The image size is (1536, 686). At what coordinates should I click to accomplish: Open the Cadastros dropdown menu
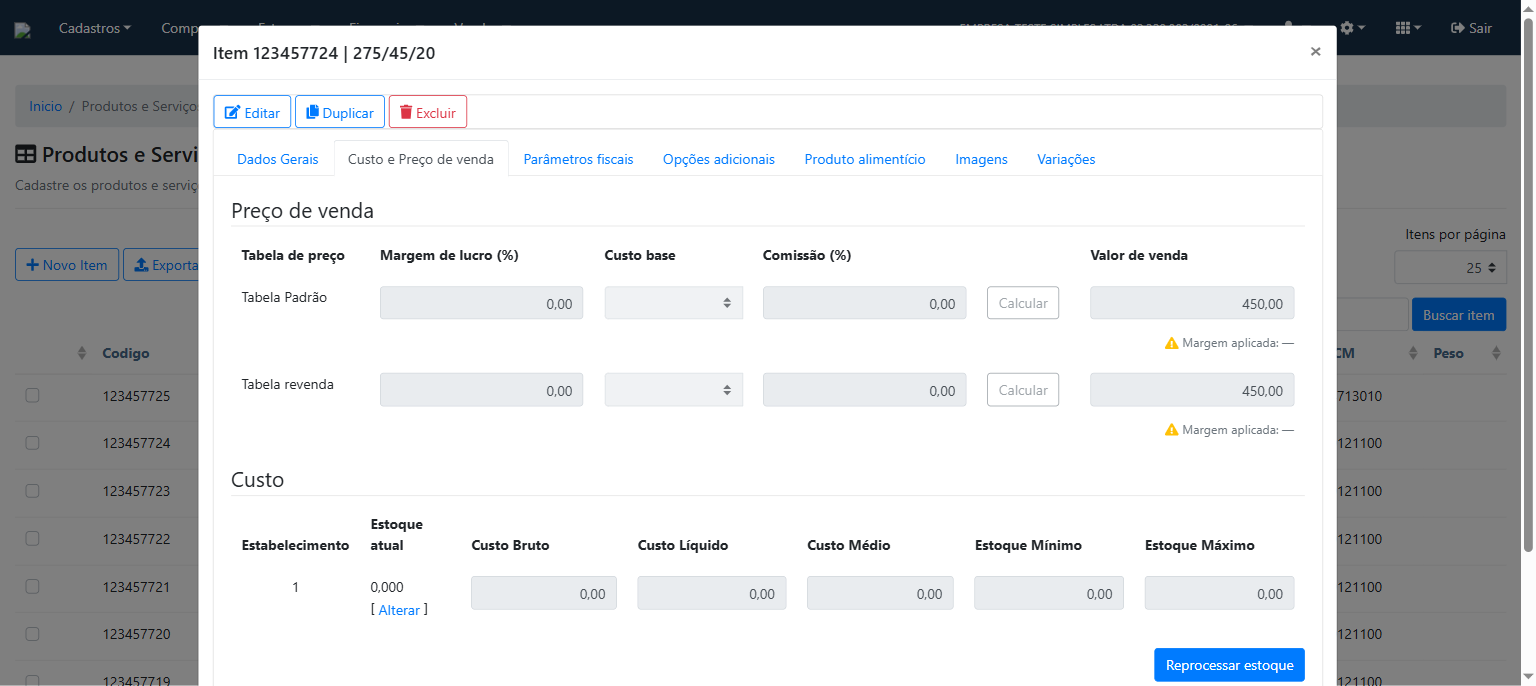tap(95, 28)
